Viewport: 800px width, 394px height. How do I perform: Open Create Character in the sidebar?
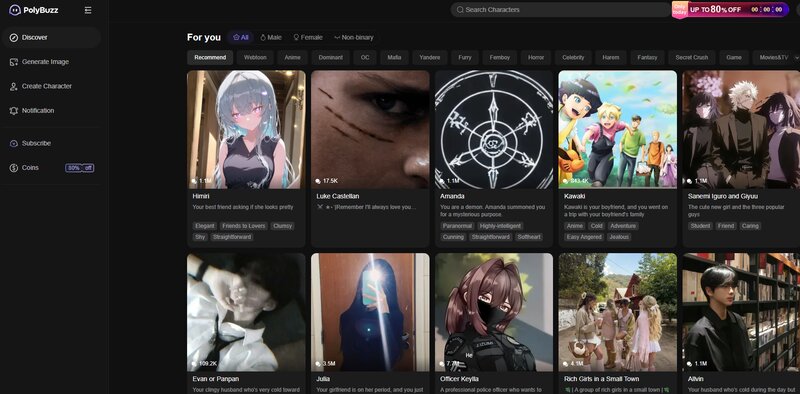tap(51, 86)
